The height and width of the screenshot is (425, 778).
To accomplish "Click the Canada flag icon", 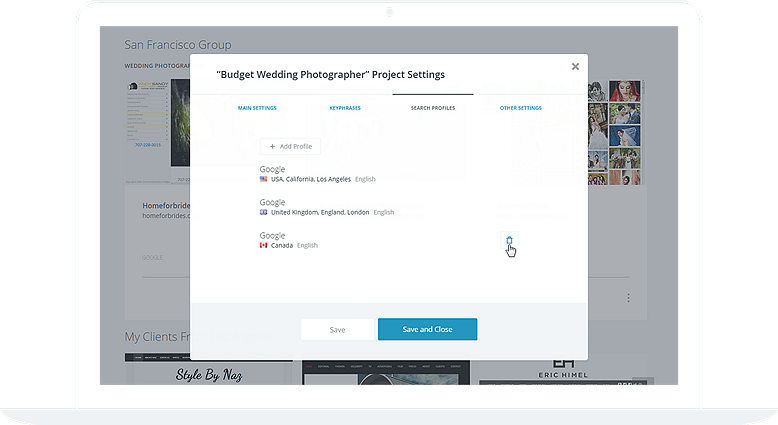I will click(x=263, y=245).
